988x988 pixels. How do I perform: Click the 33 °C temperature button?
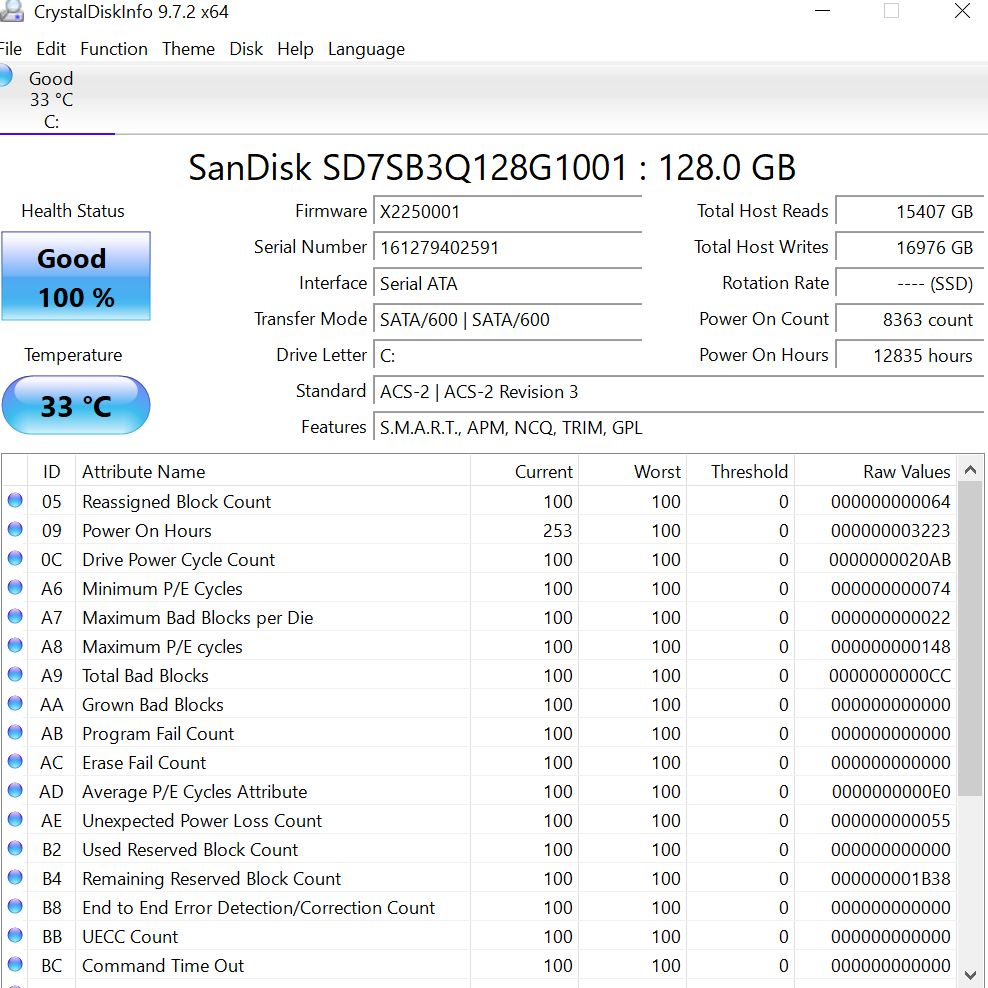[76, 406]
